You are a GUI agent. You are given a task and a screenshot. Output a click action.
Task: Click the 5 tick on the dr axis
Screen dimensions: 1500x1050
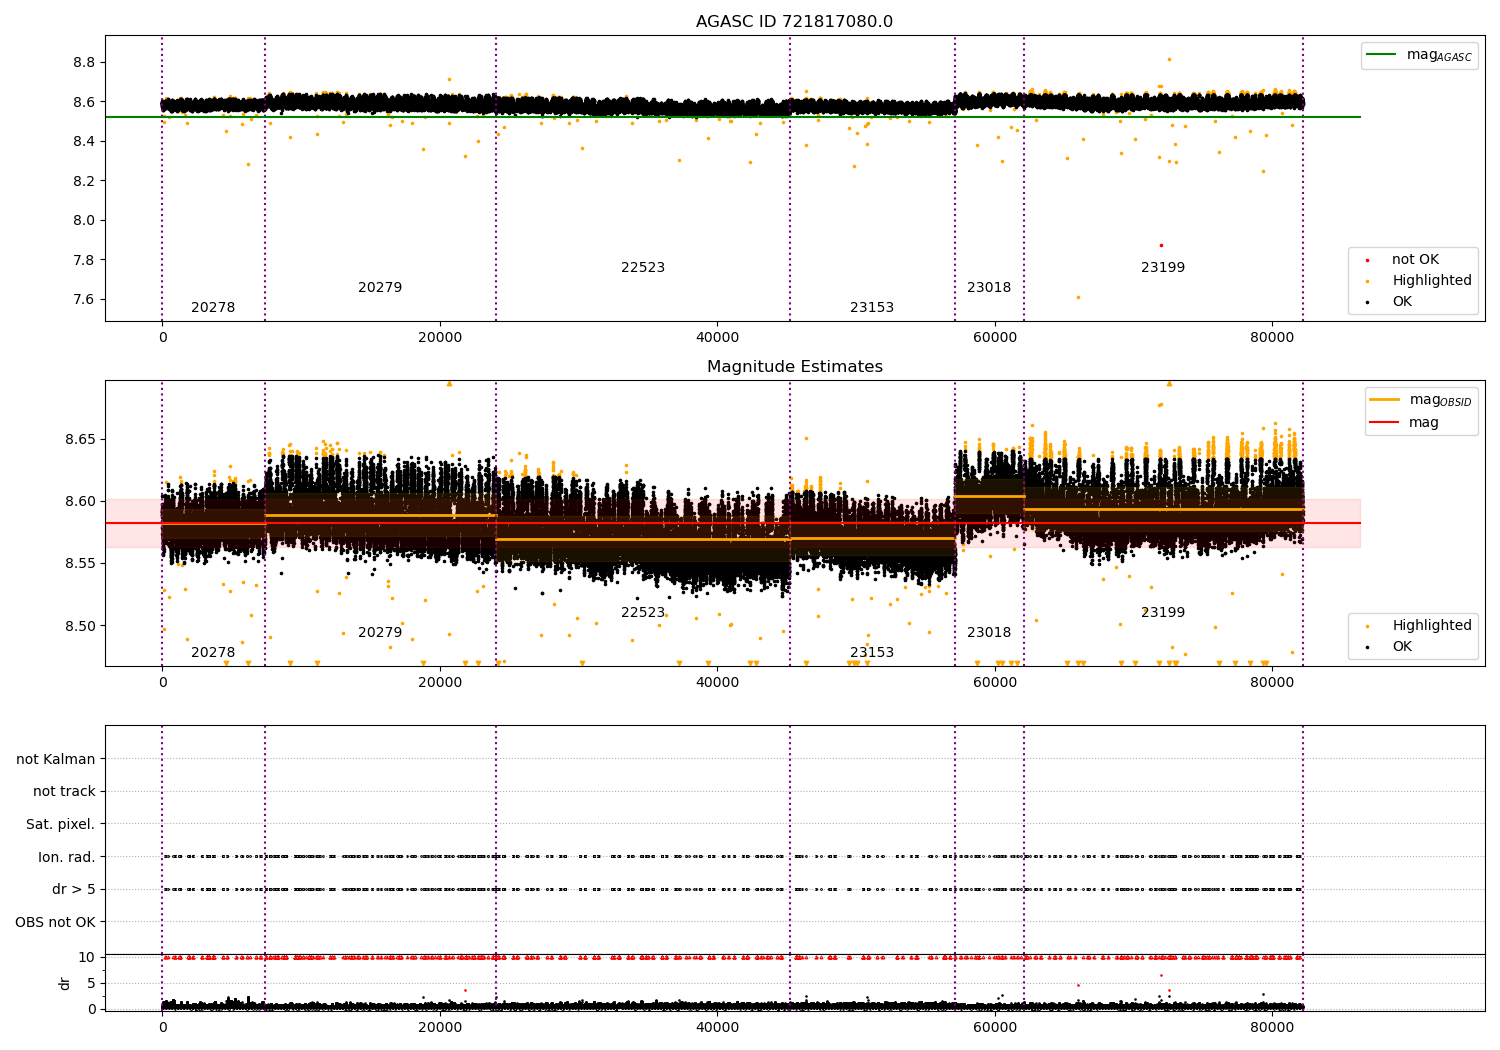coord(91,984)
